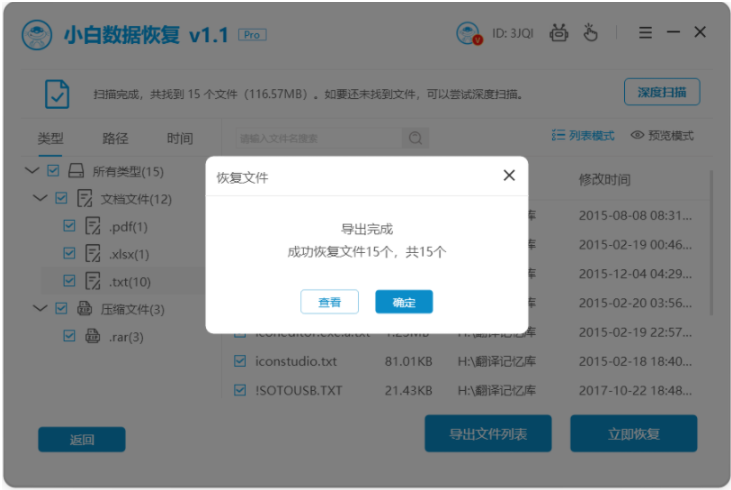
Task: Click the Pro badge next to version
Action: click(x=252, y=35)
